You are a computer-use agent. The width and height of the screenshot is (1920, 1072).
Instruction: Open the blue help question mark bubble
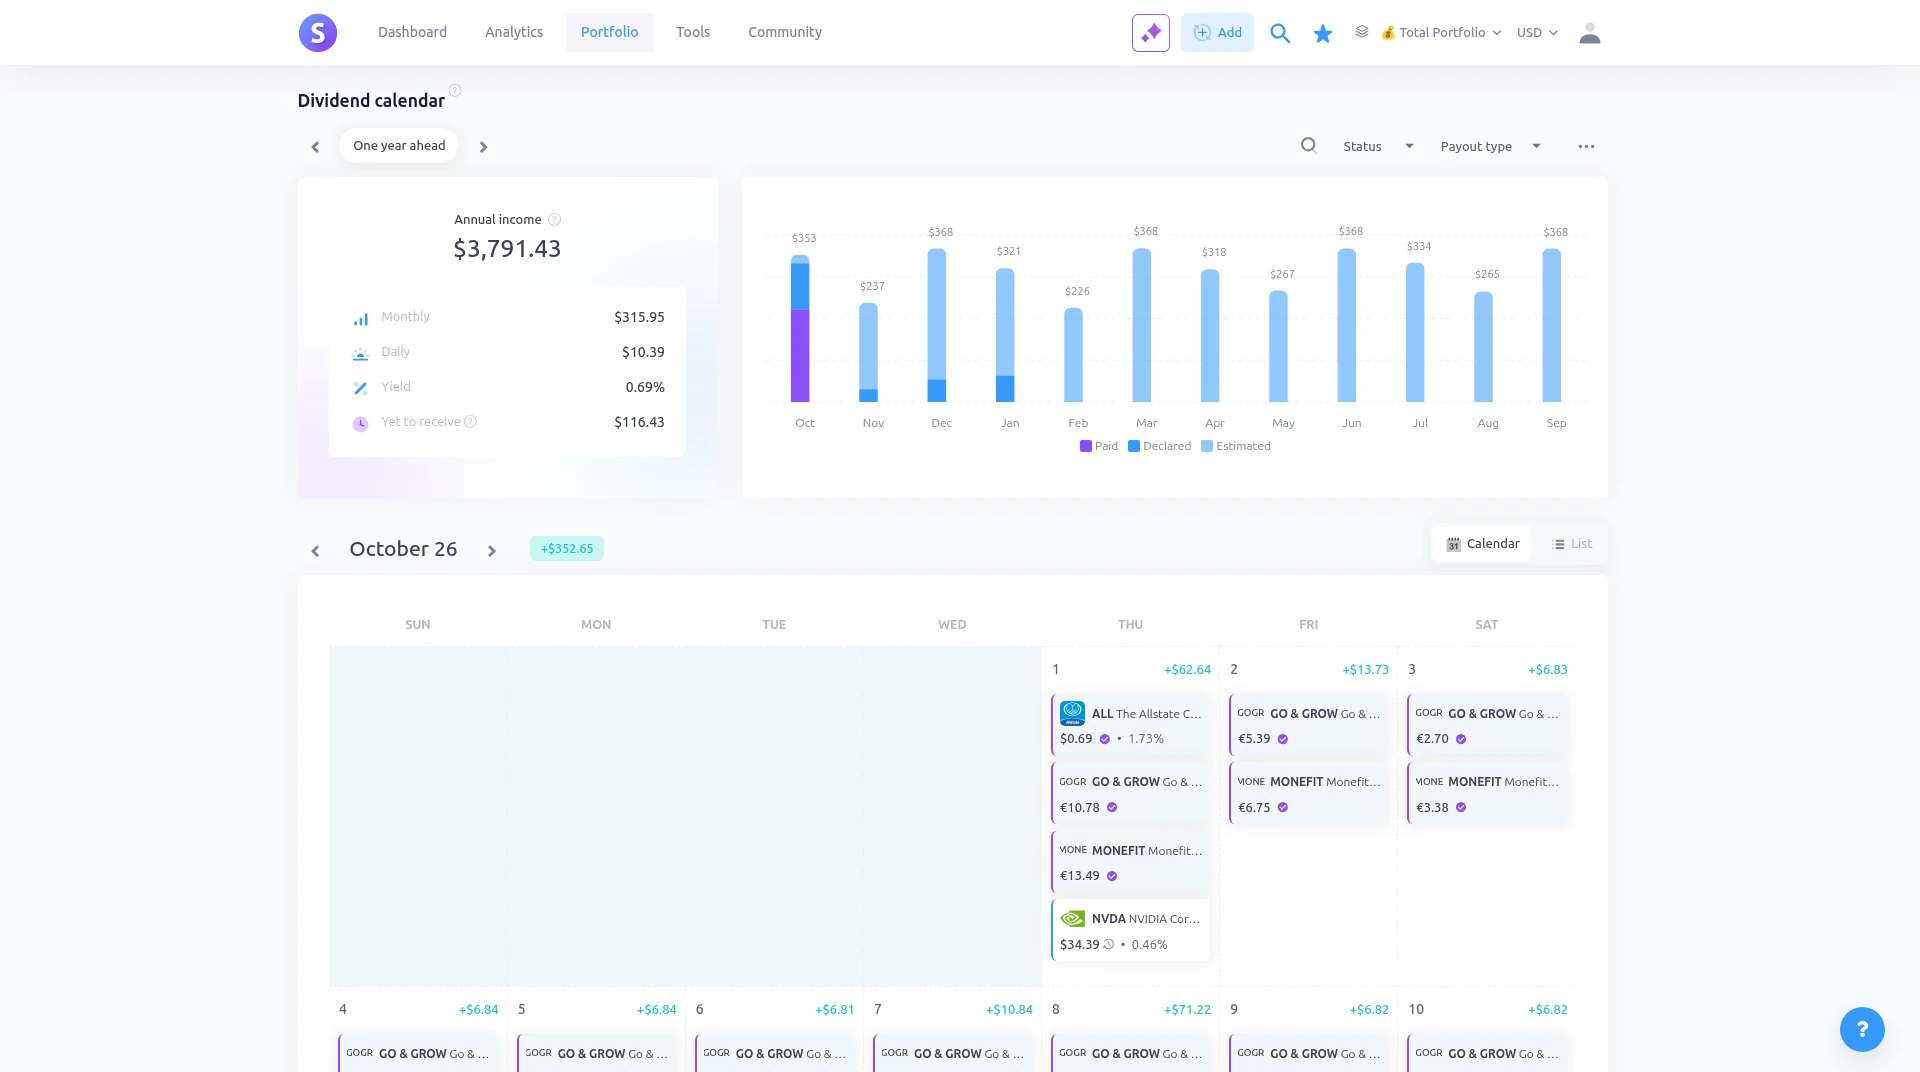[1862, 1029]
